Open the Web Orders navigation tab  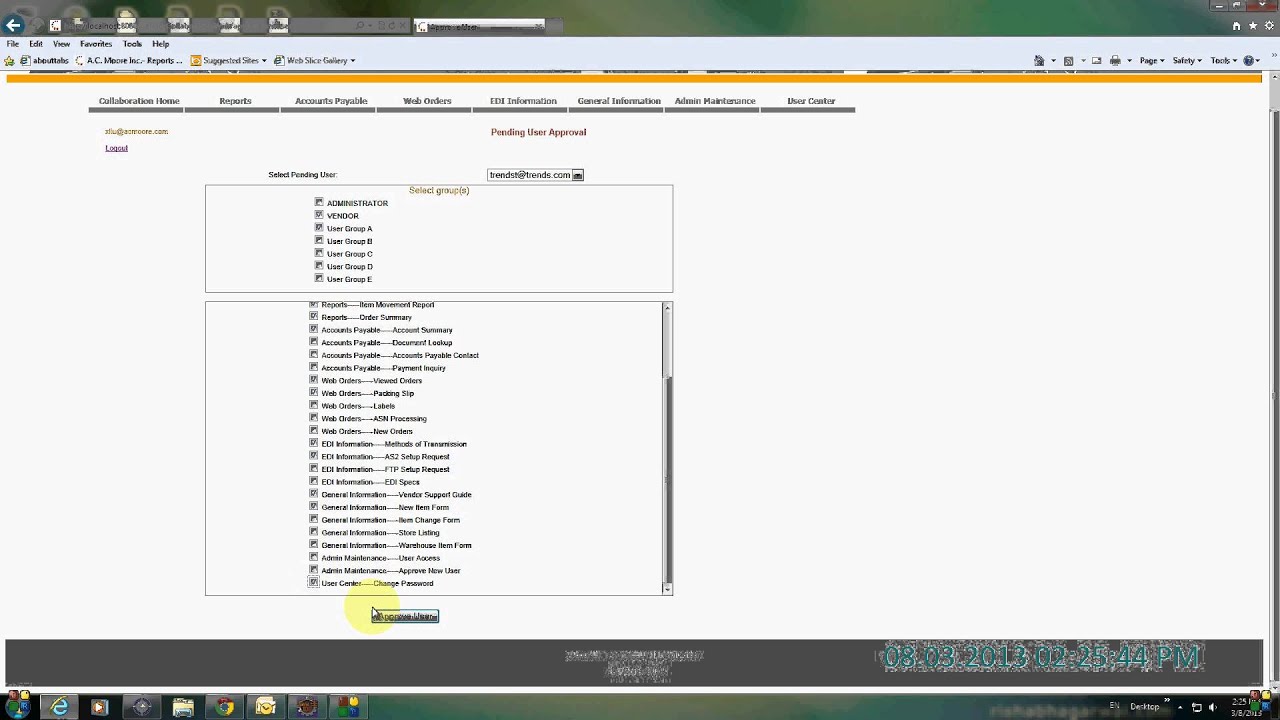tap(427, 101)
